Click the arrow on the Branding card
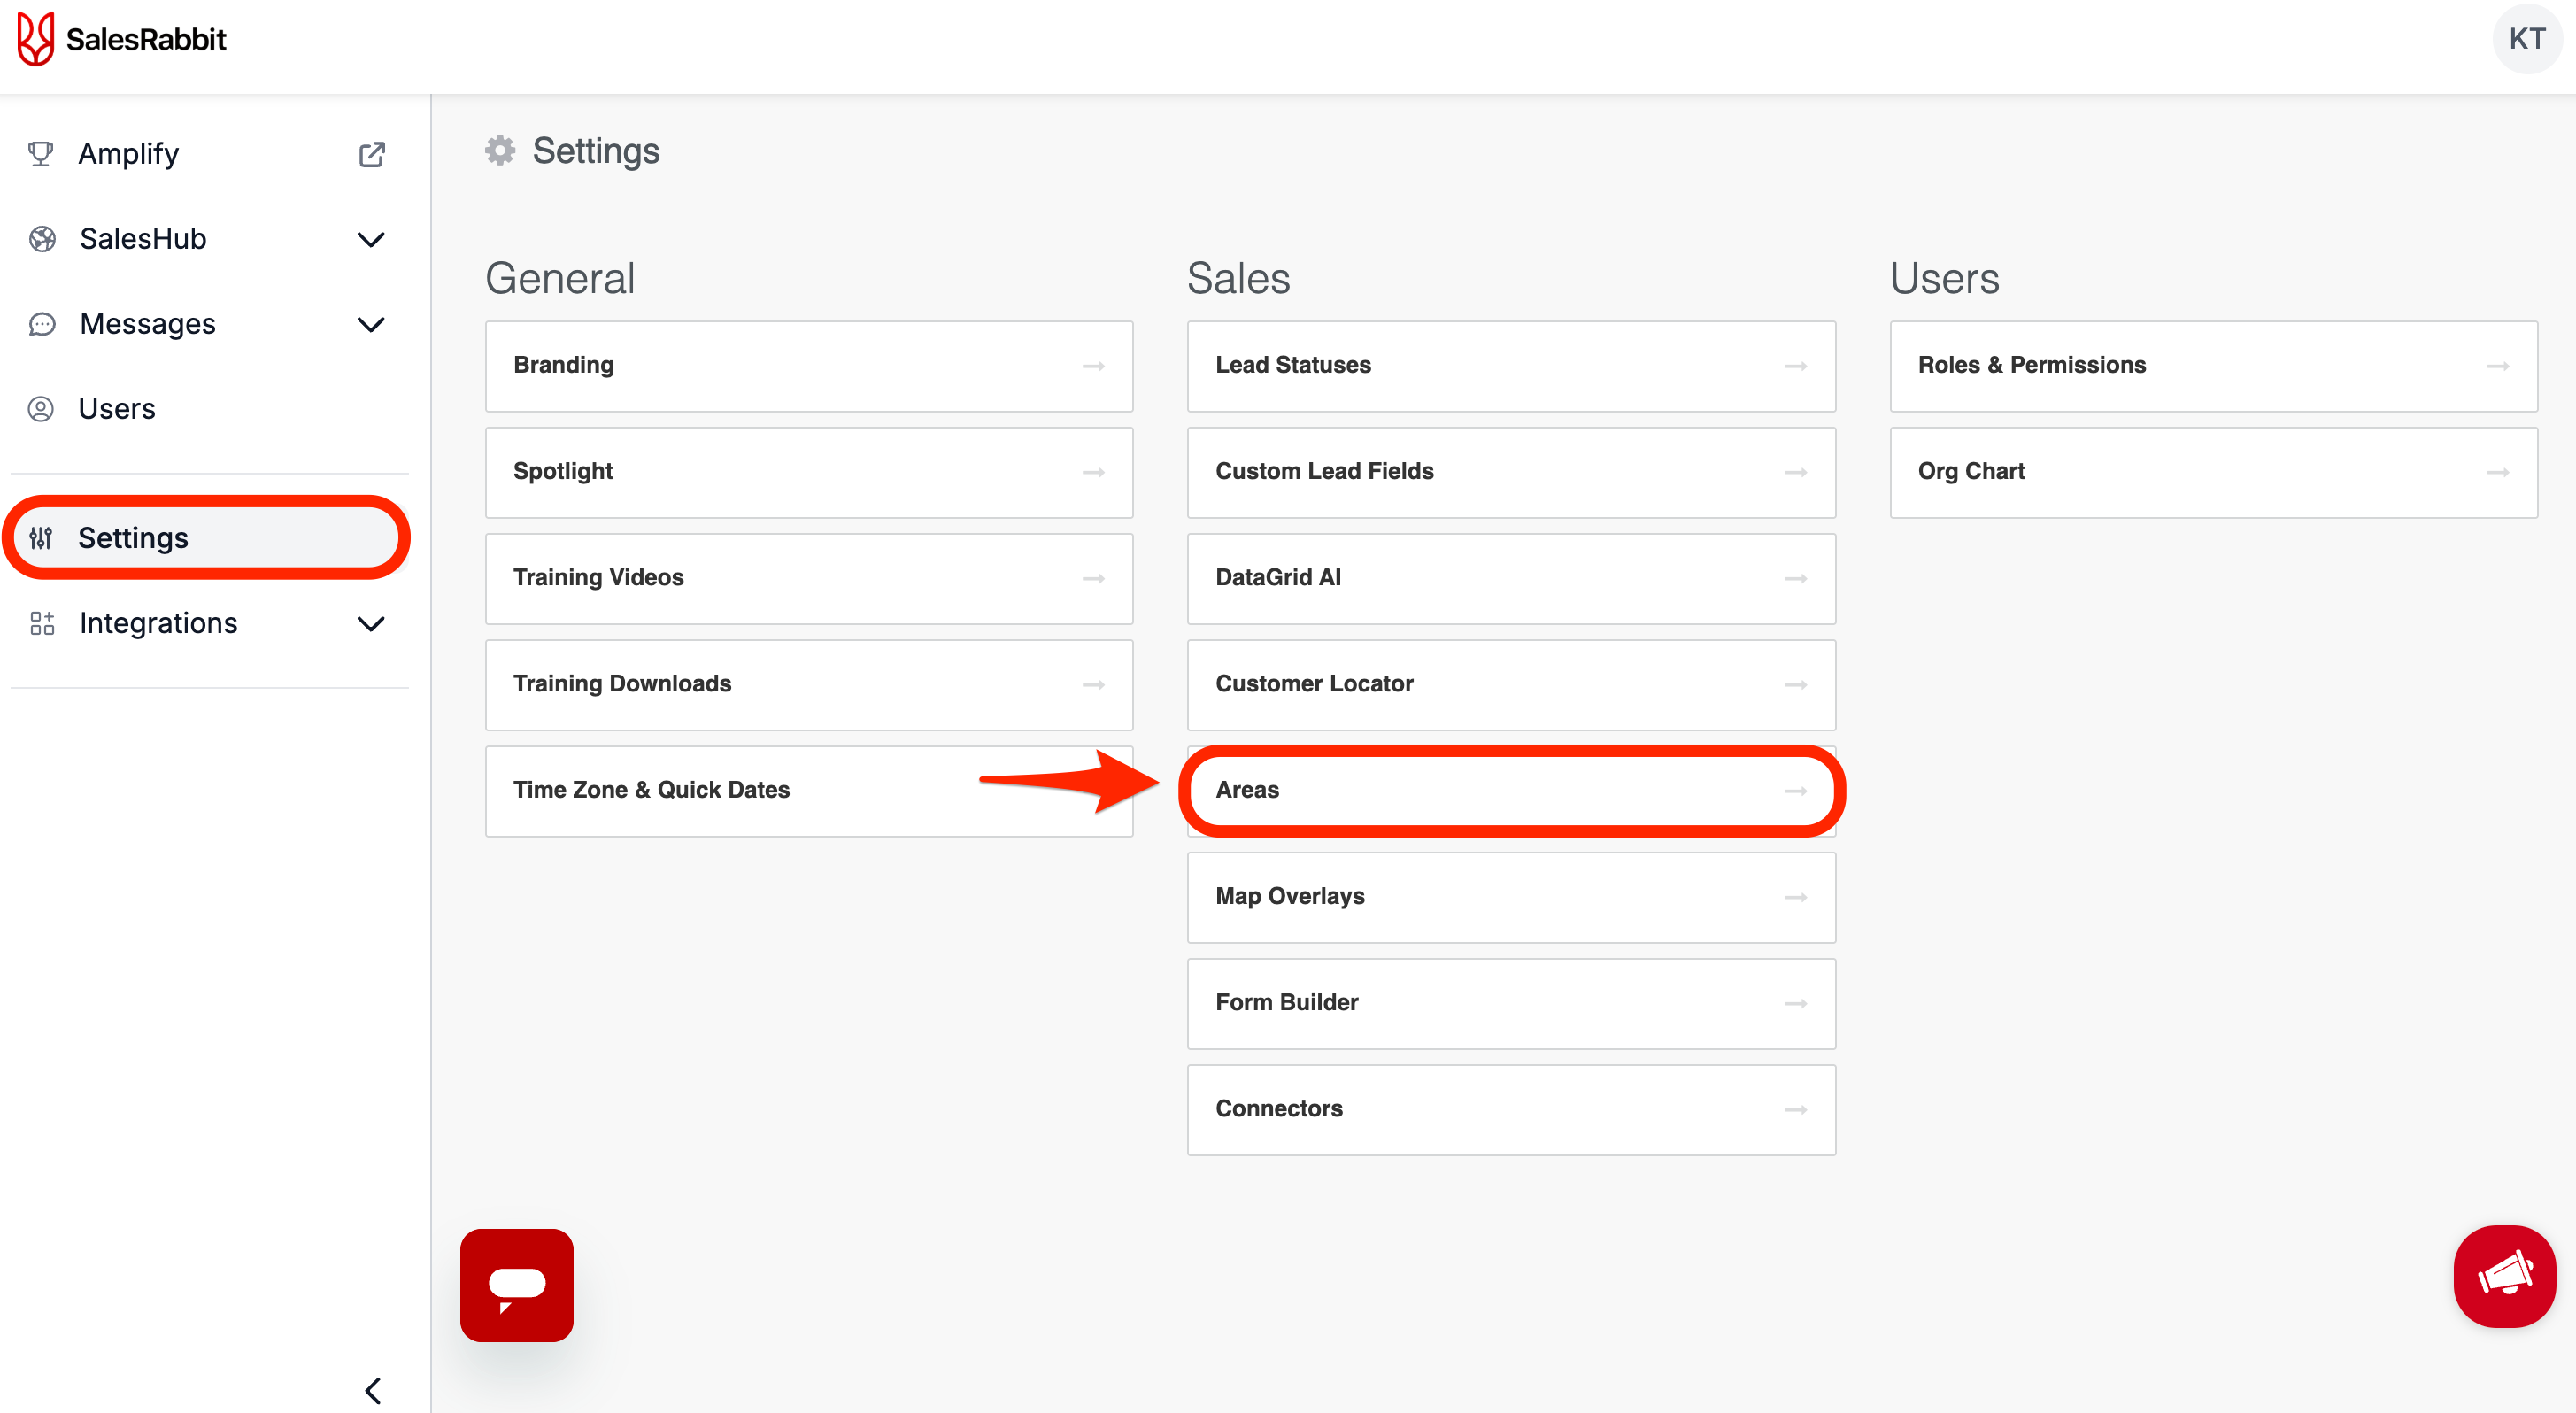 1093,366
